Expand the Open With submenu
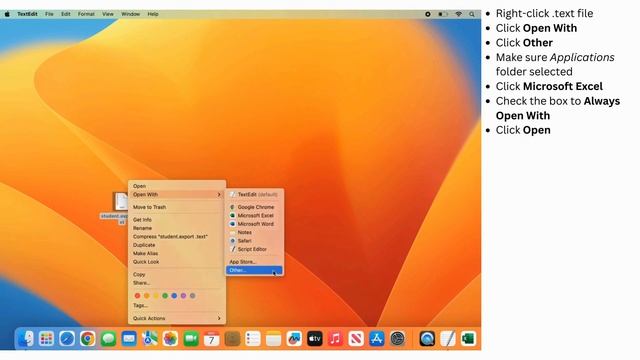Screen dimensions: 640x360 [x=177, y=195]
